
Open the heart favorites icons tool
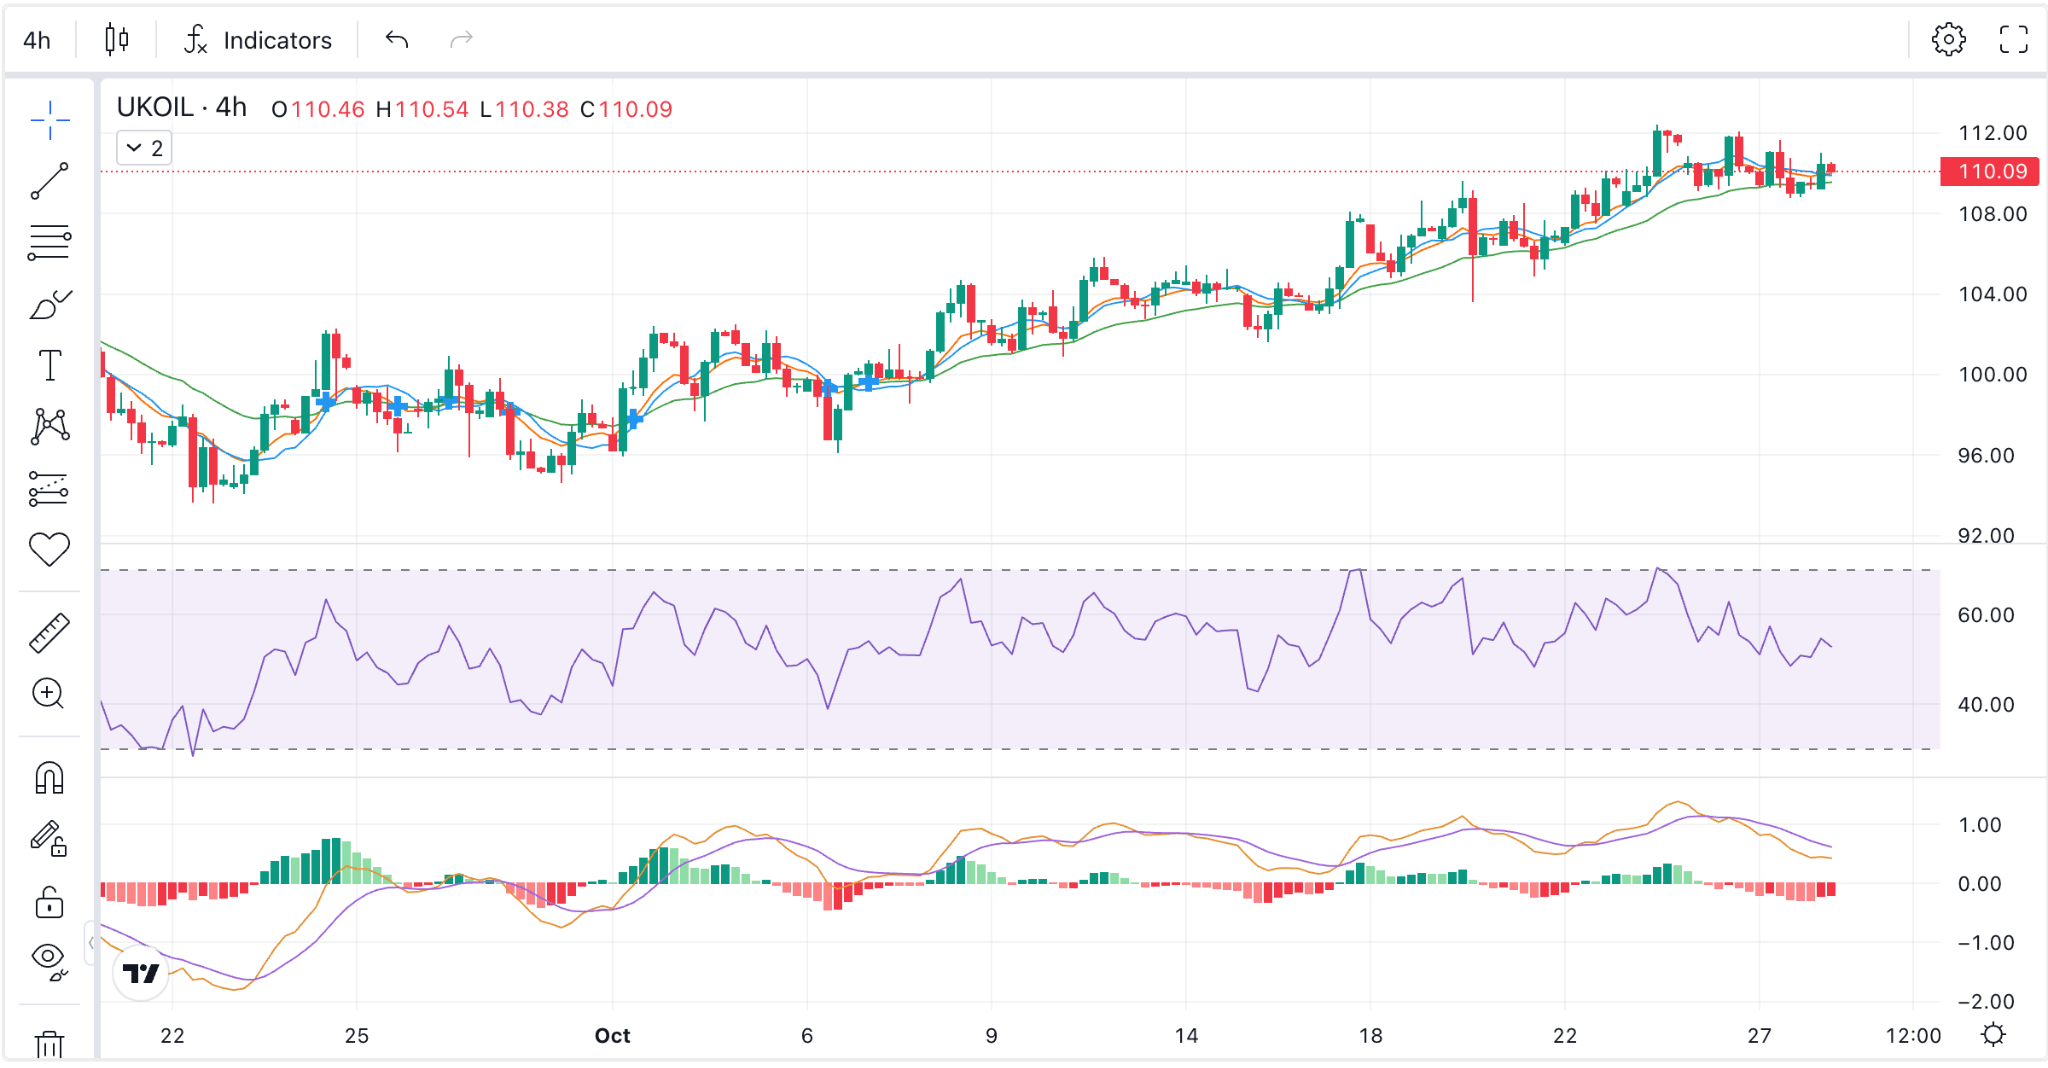pyautogui.click(x=49, y=549)
